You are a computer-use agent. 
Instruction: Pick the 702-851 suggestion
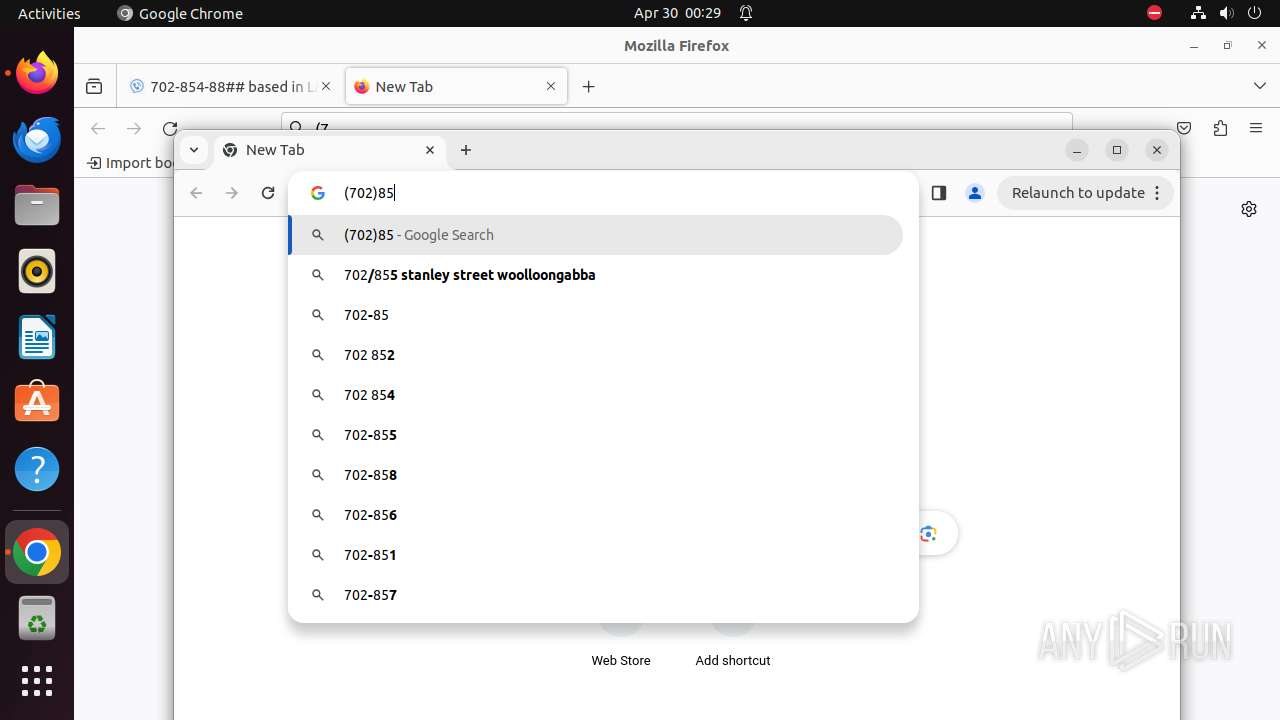point(596,555)
